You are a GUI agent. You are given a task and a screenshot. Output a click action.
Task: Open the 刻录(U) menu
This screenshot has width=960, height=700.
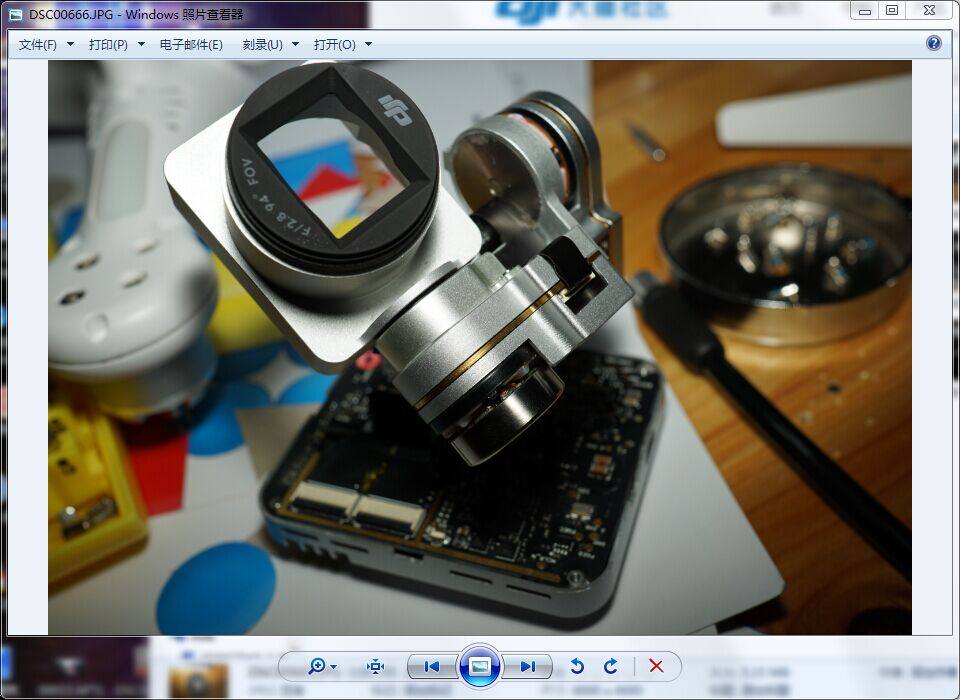(x=263, y=44)
